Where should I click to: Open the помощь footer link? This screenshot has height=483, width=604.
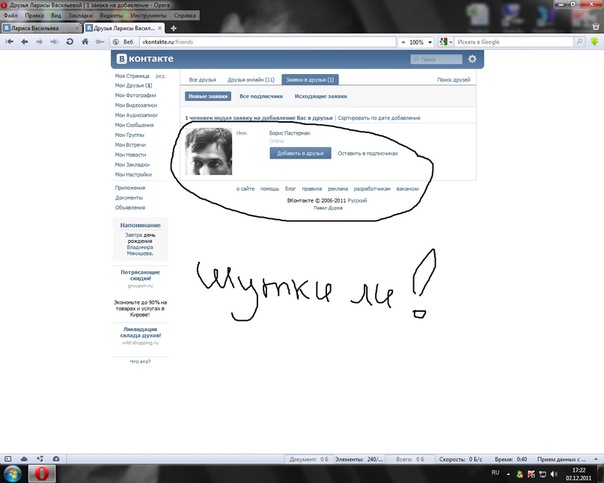pos(270,189)
